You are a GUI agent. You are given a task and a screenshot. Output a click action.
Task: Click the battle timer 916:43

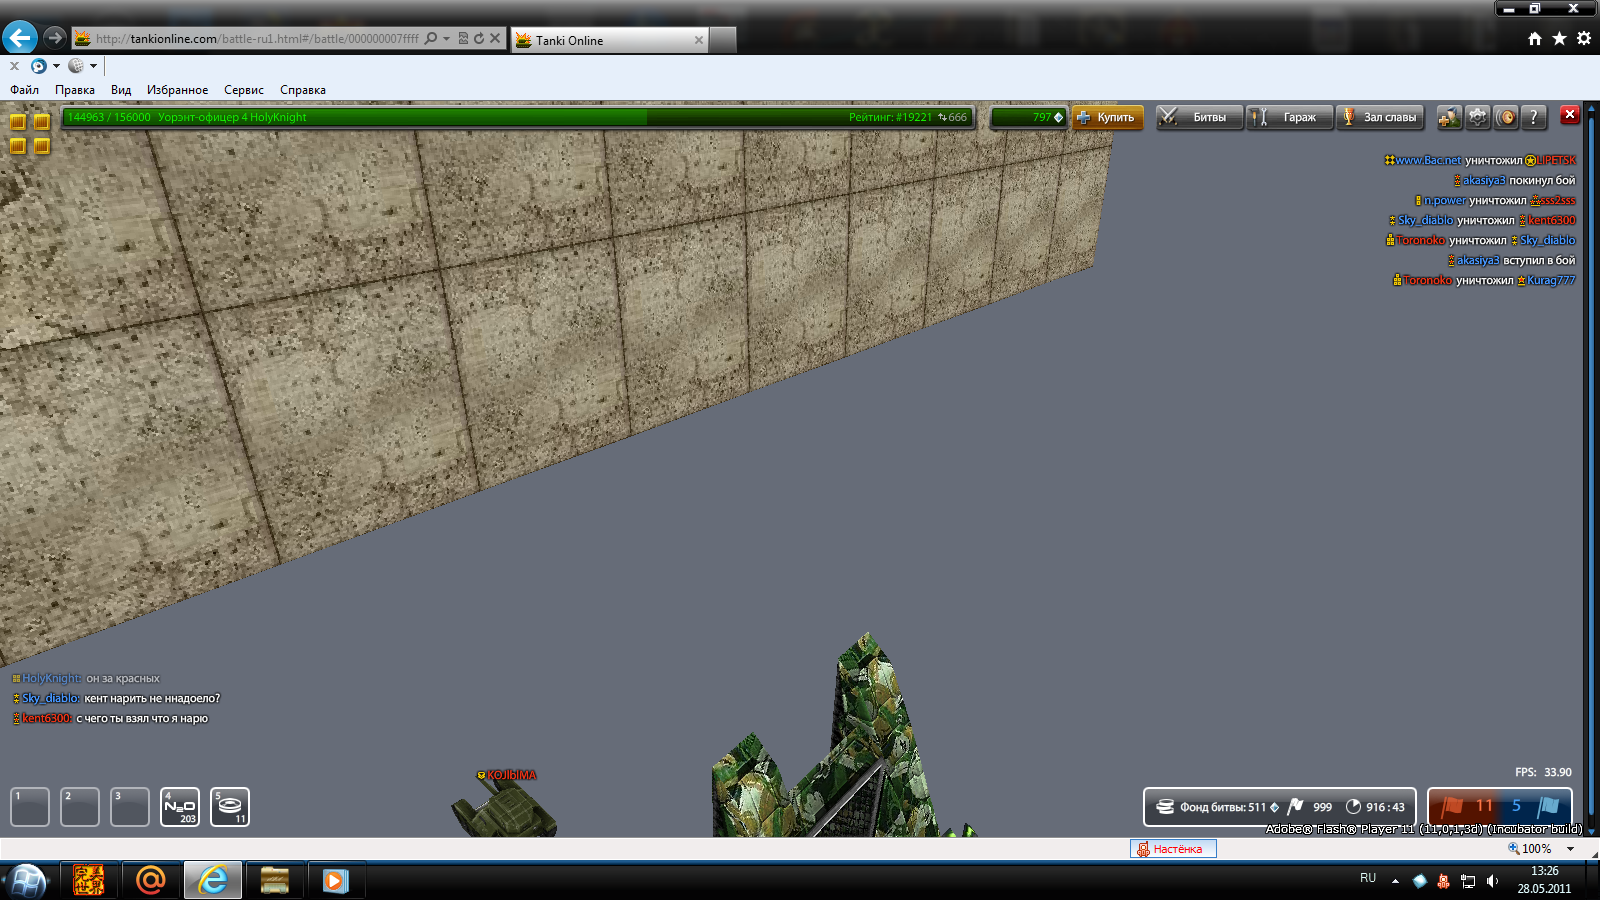(x=1375, y=807)
